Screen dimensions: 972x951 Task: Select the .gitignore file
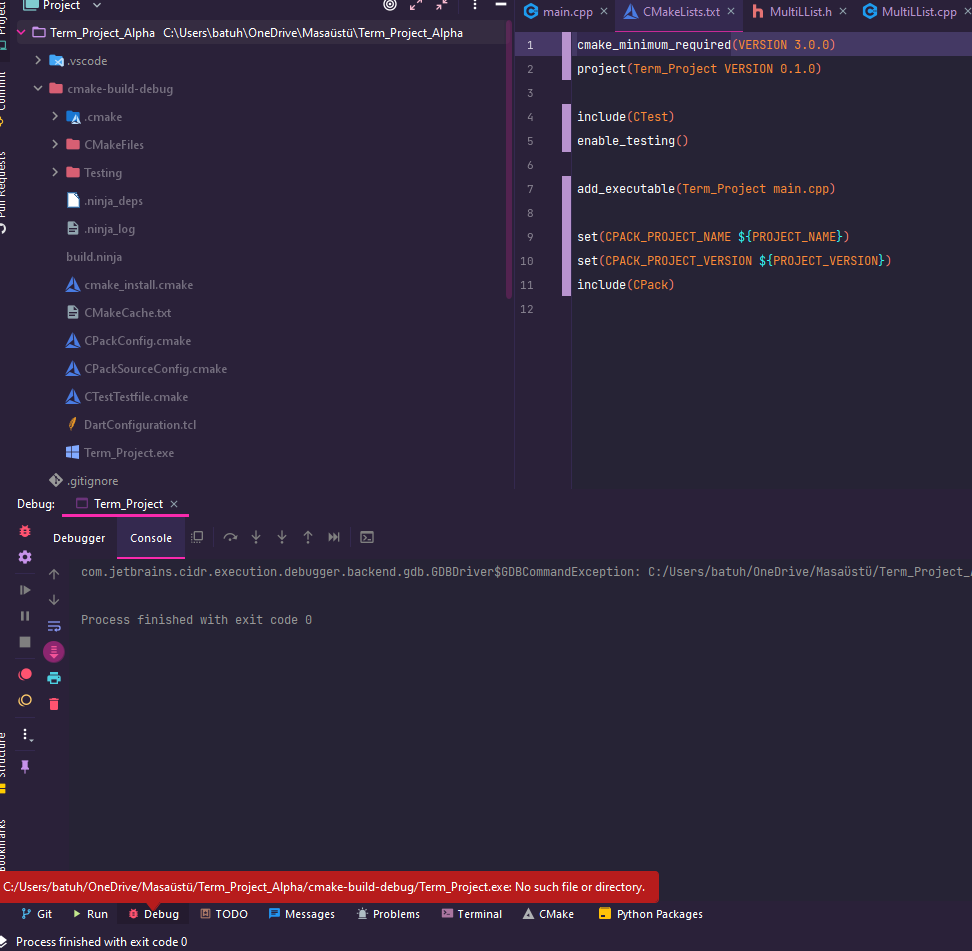tap(92, 481)
